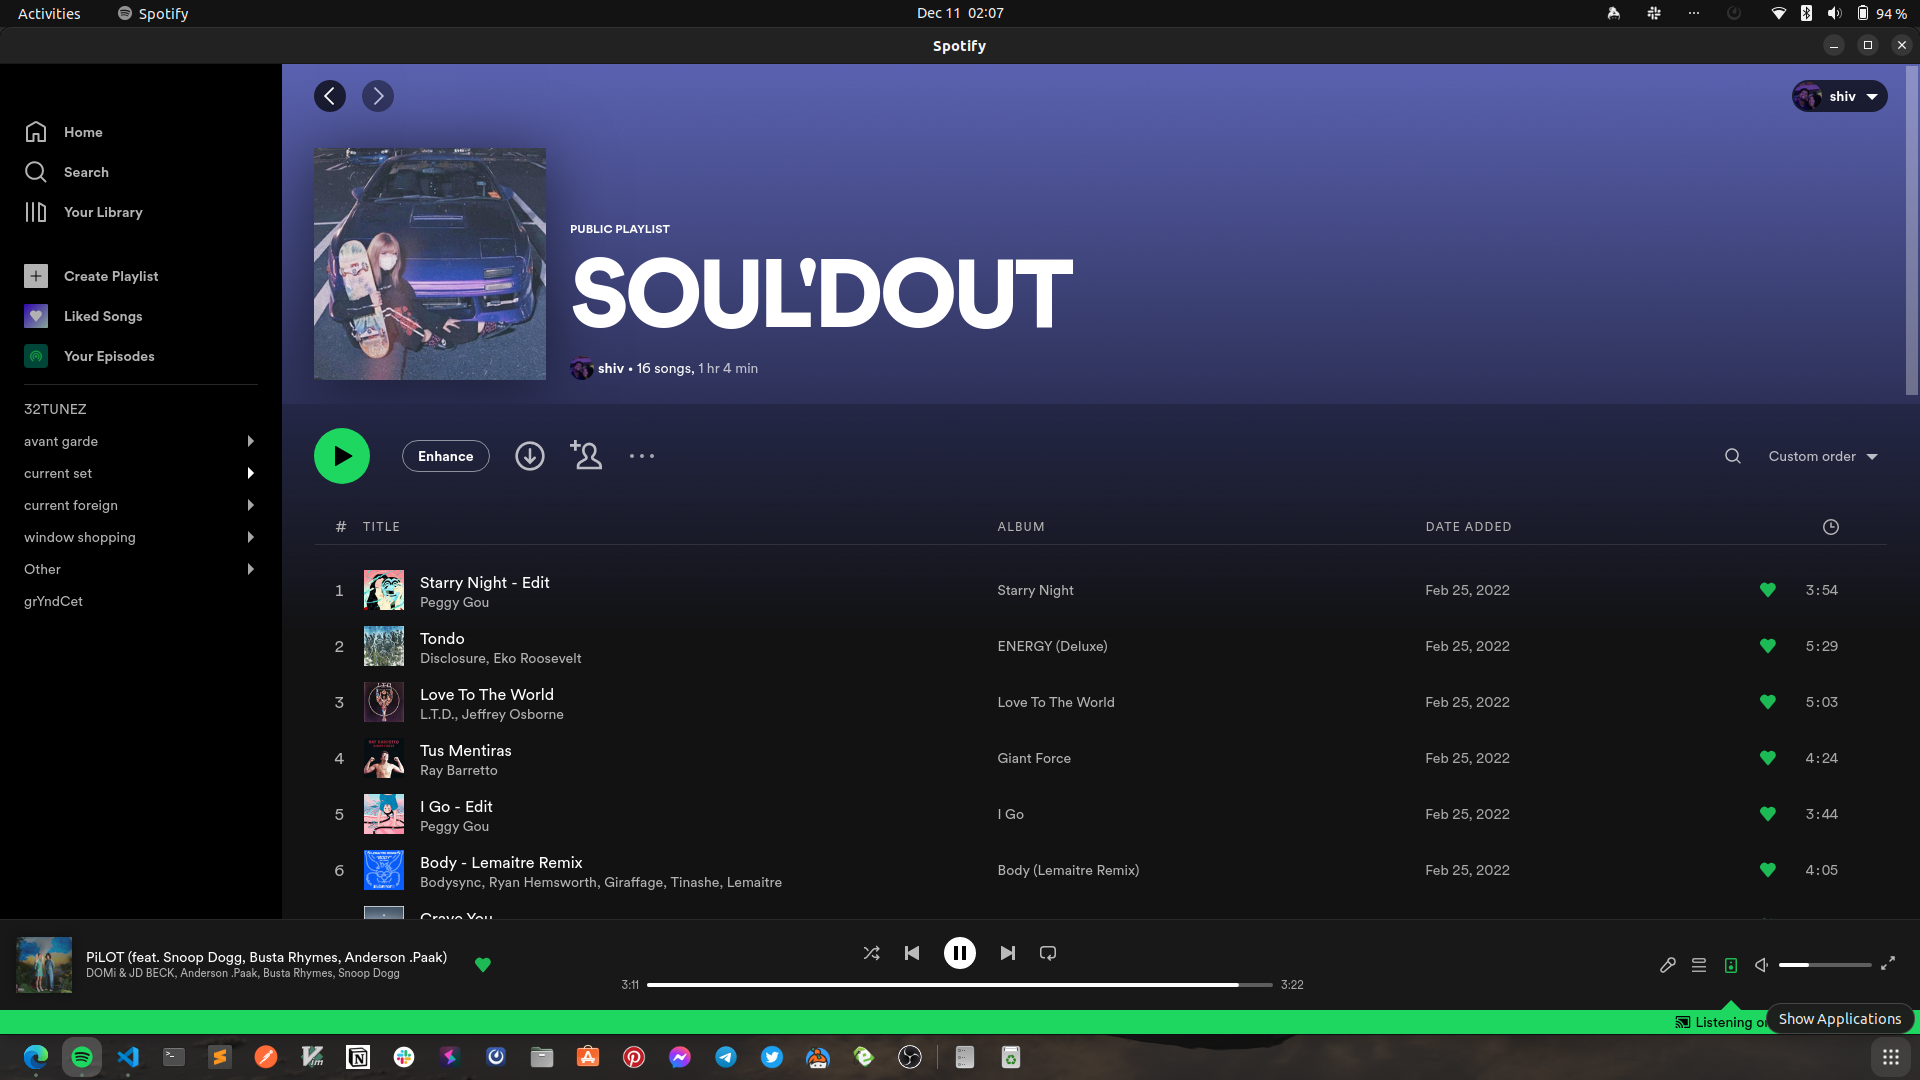Open the play queue icon
The image size is (1920, 1080).
(x=1699, y=965)
